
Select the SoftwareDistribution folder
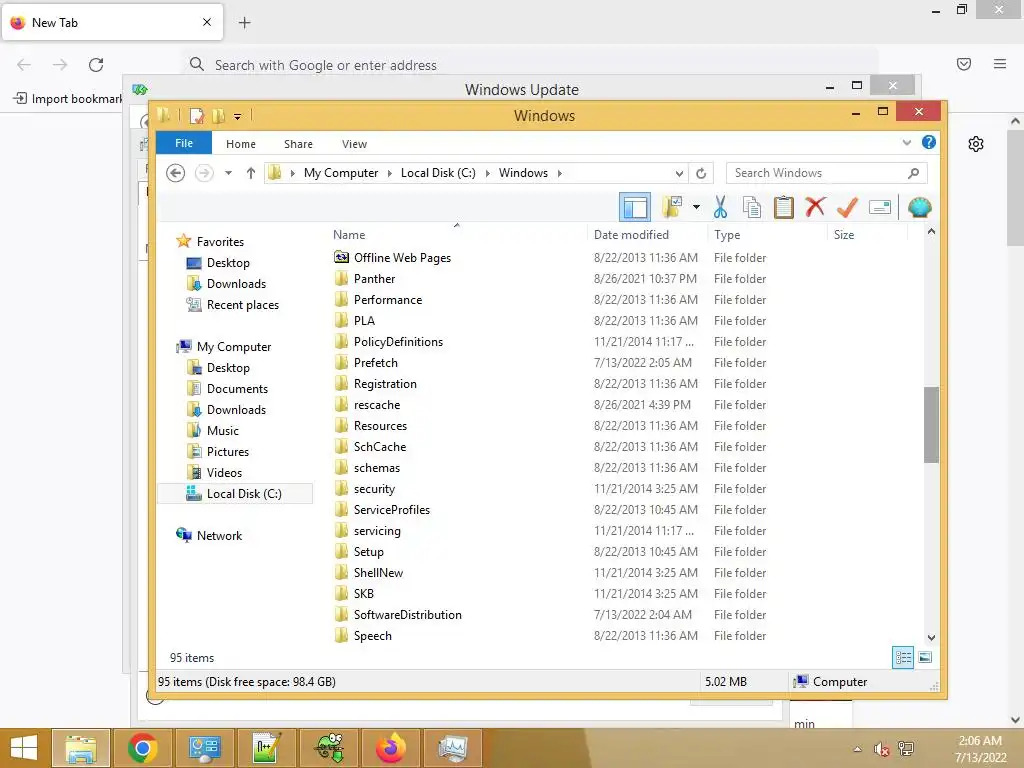[407, 615]
